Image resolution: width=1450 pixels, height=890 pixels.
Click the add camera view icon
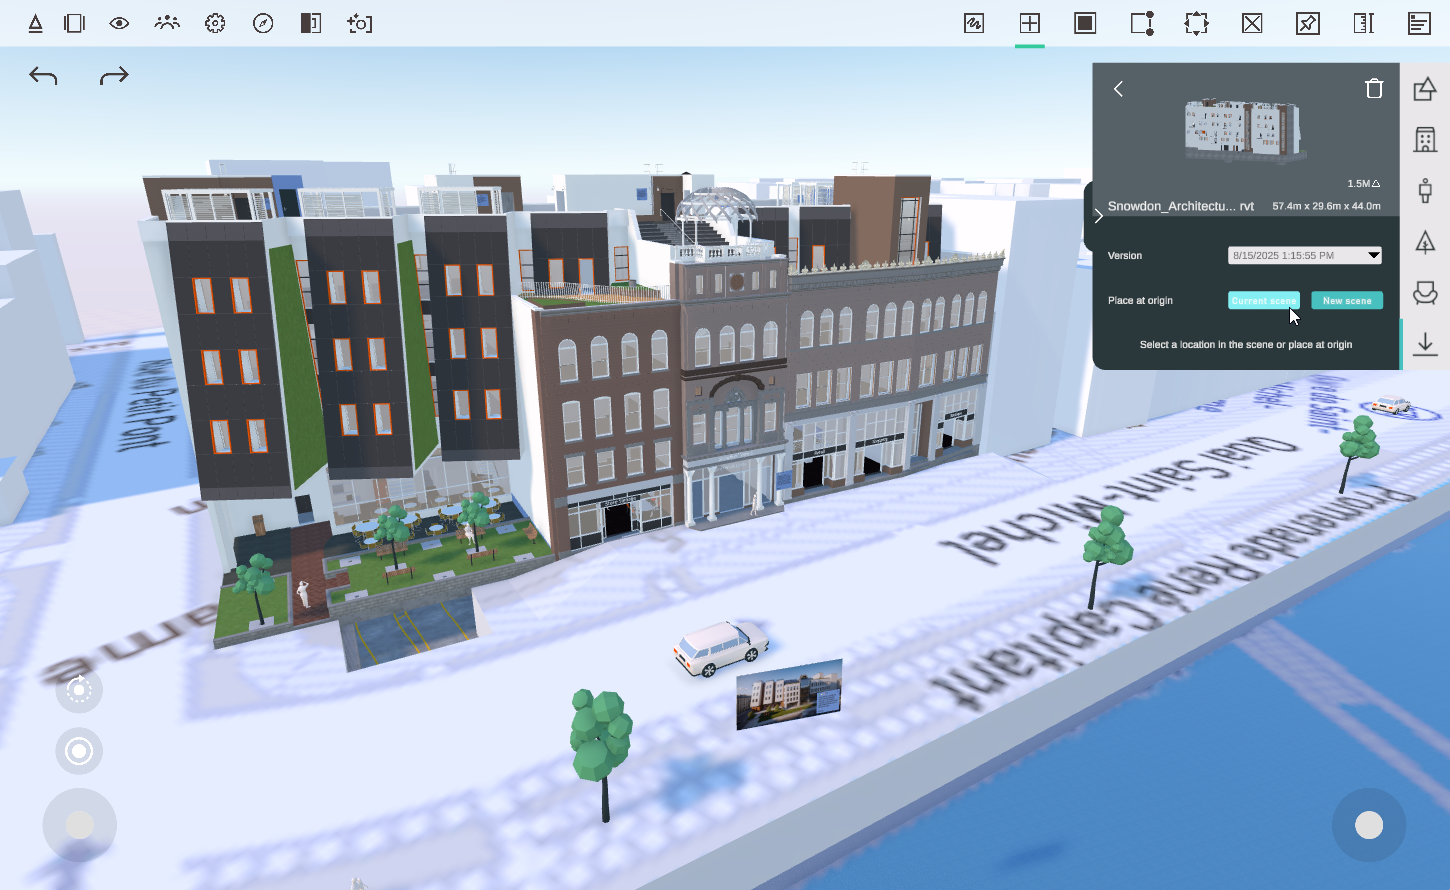pyautogui.click(x=360, y=23)
